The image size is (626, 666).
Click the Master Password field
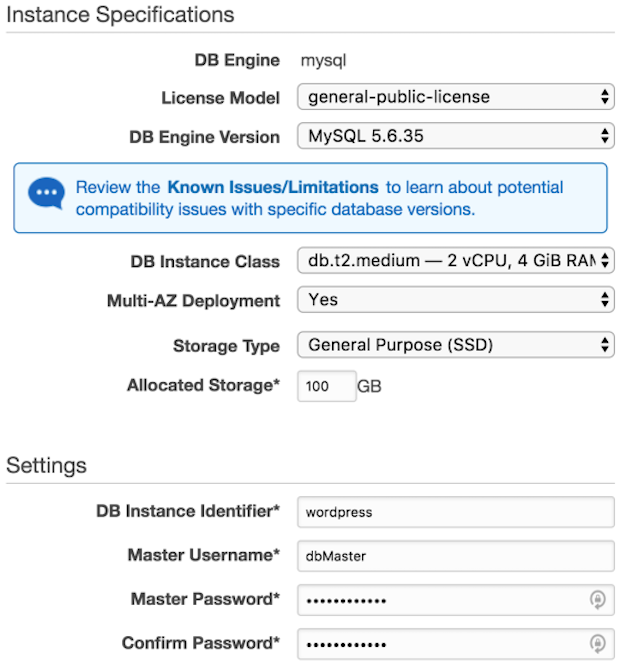[x=456, y=600]
